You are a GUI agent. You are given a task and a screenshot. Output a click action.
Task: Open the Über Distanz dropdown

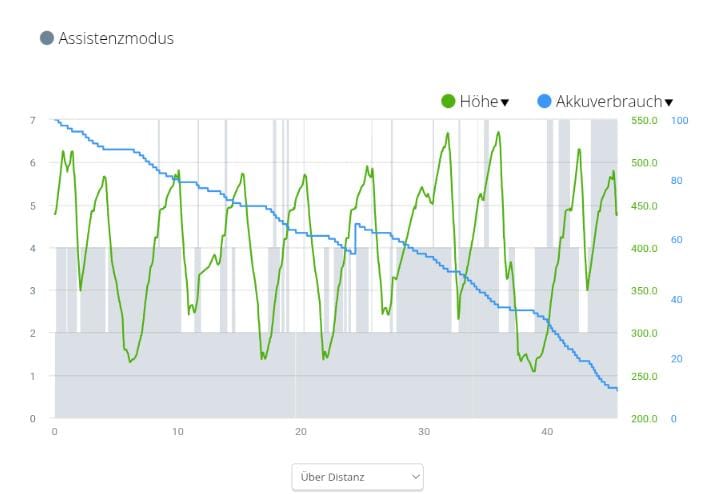tap(357, 477)
